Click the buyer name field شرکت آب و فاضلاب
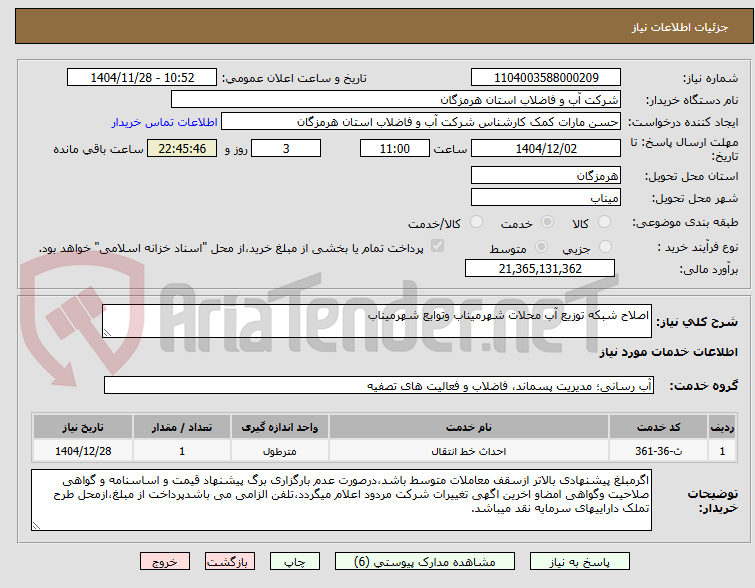The width and height of the screenshot is (755, 588). (x=396, y=100)
